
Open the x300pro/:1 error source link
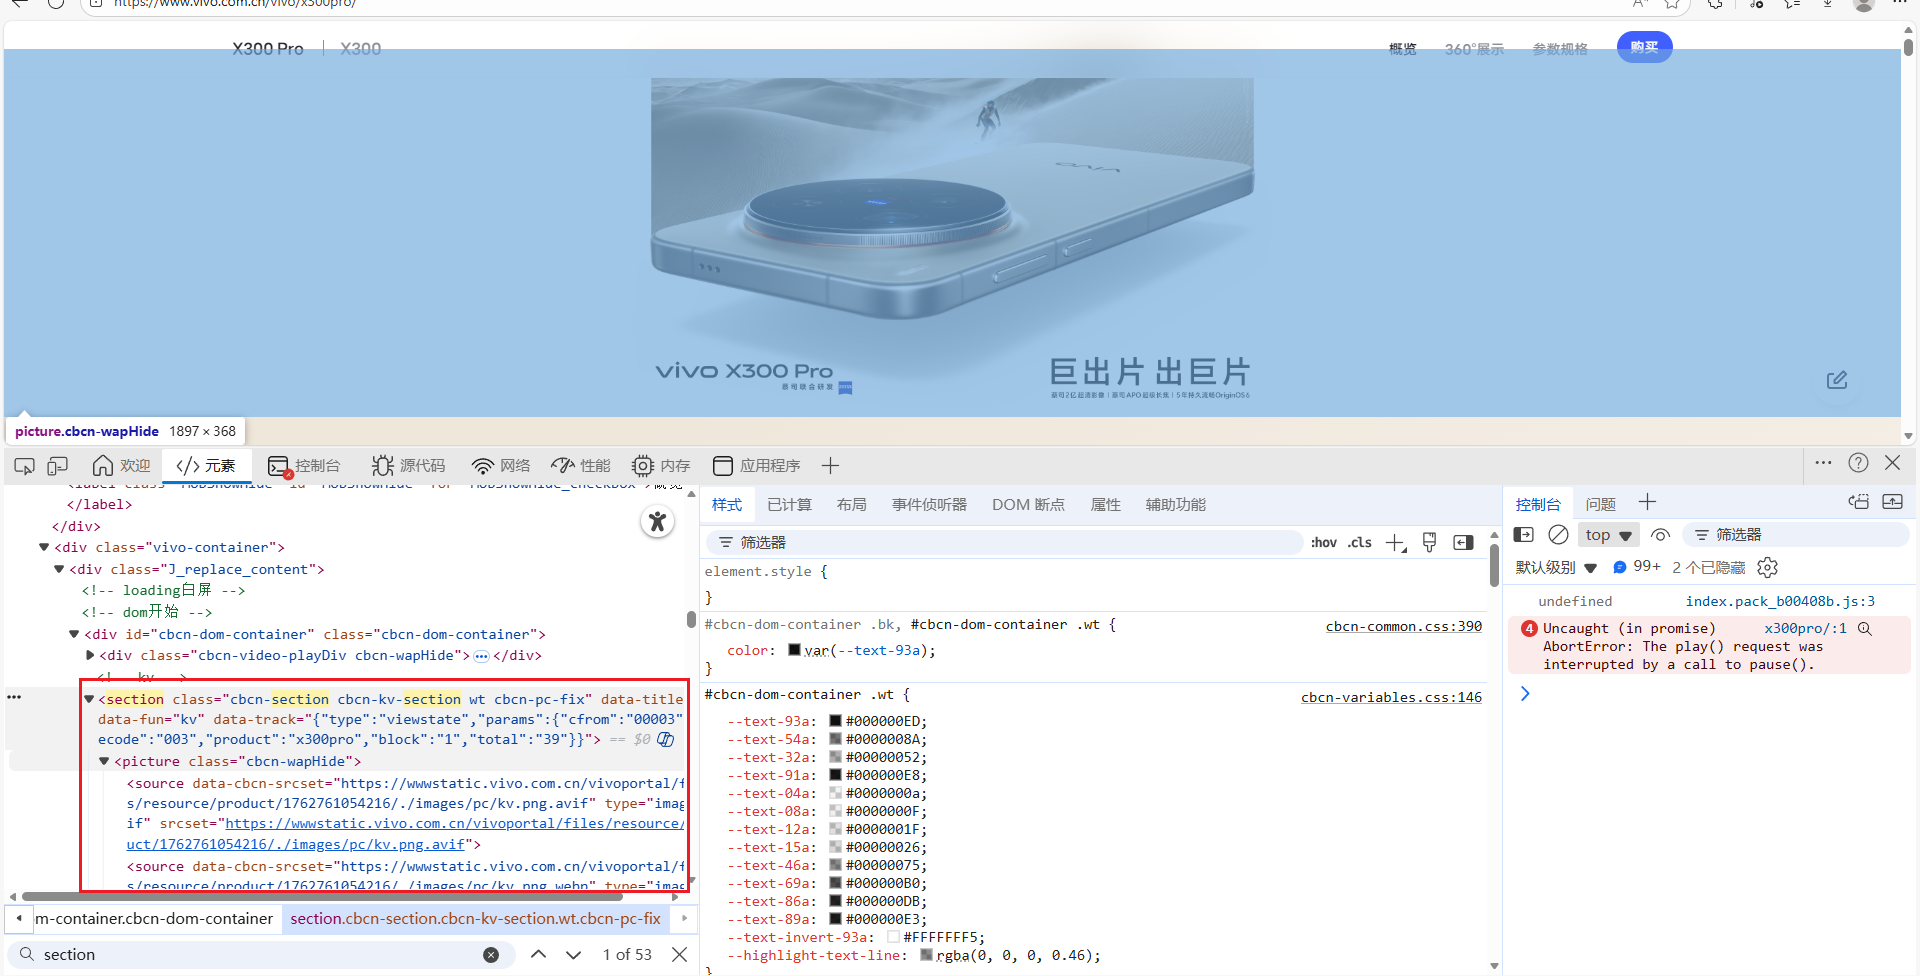tap(1805, 629)
